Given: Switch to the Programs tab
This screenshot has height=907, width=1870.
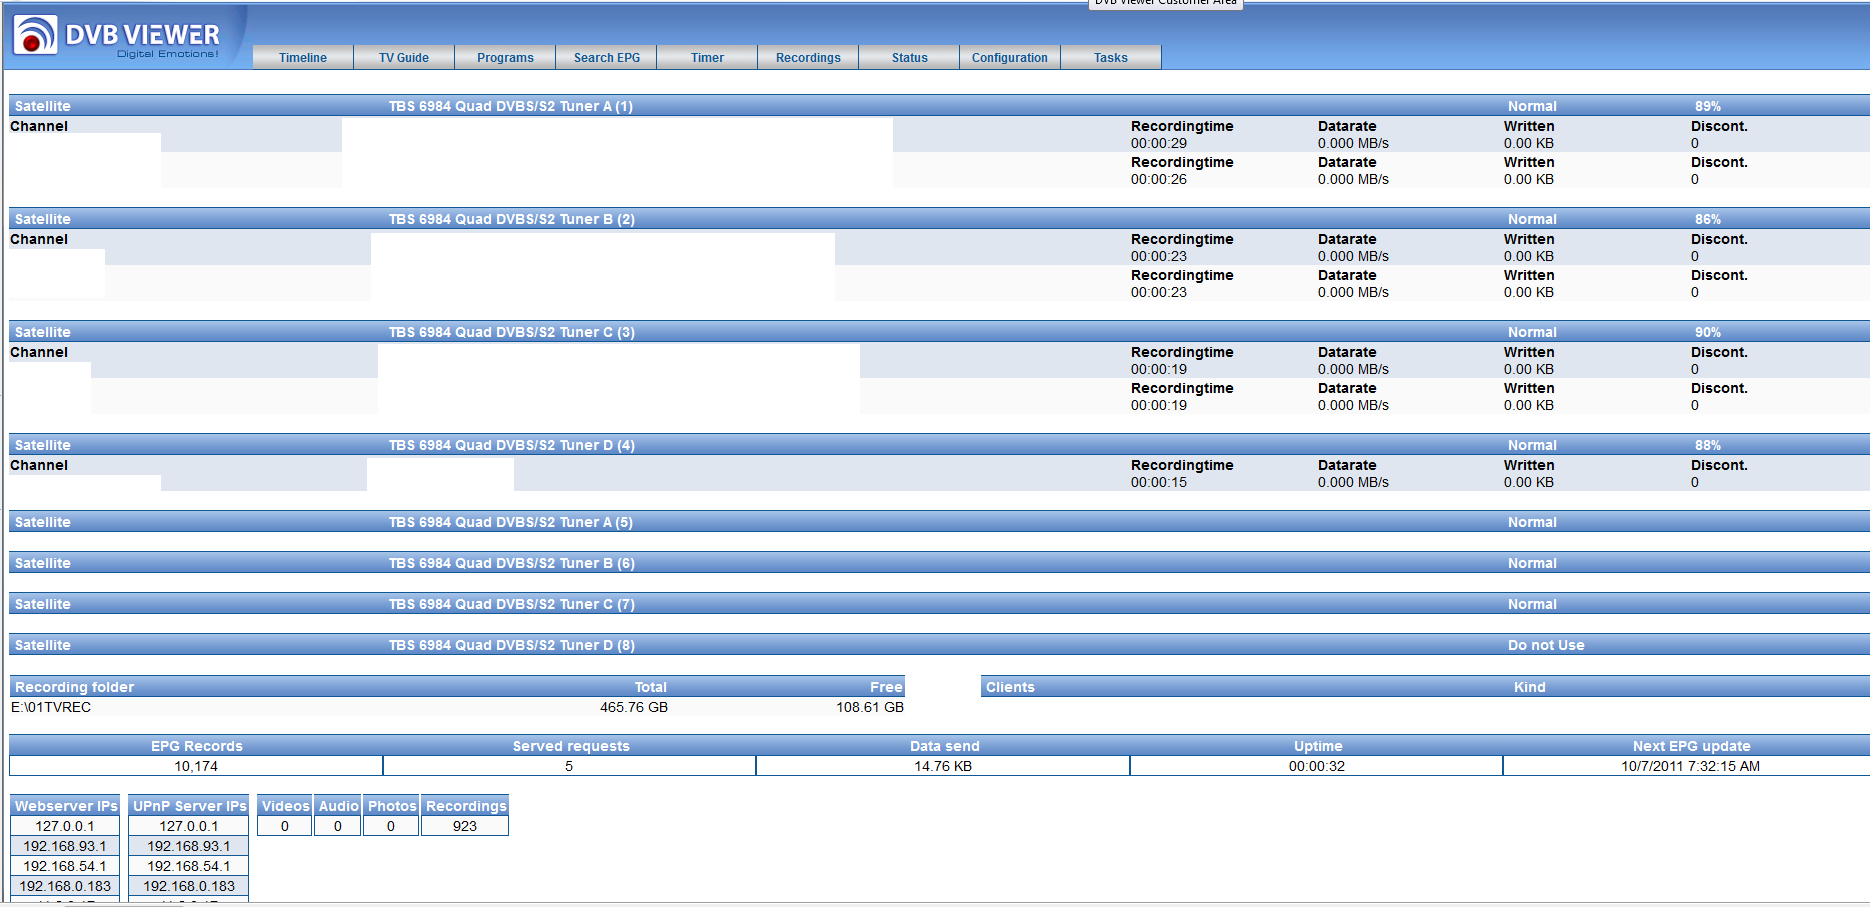Looking at the screenshot, I should coord(505,57).
